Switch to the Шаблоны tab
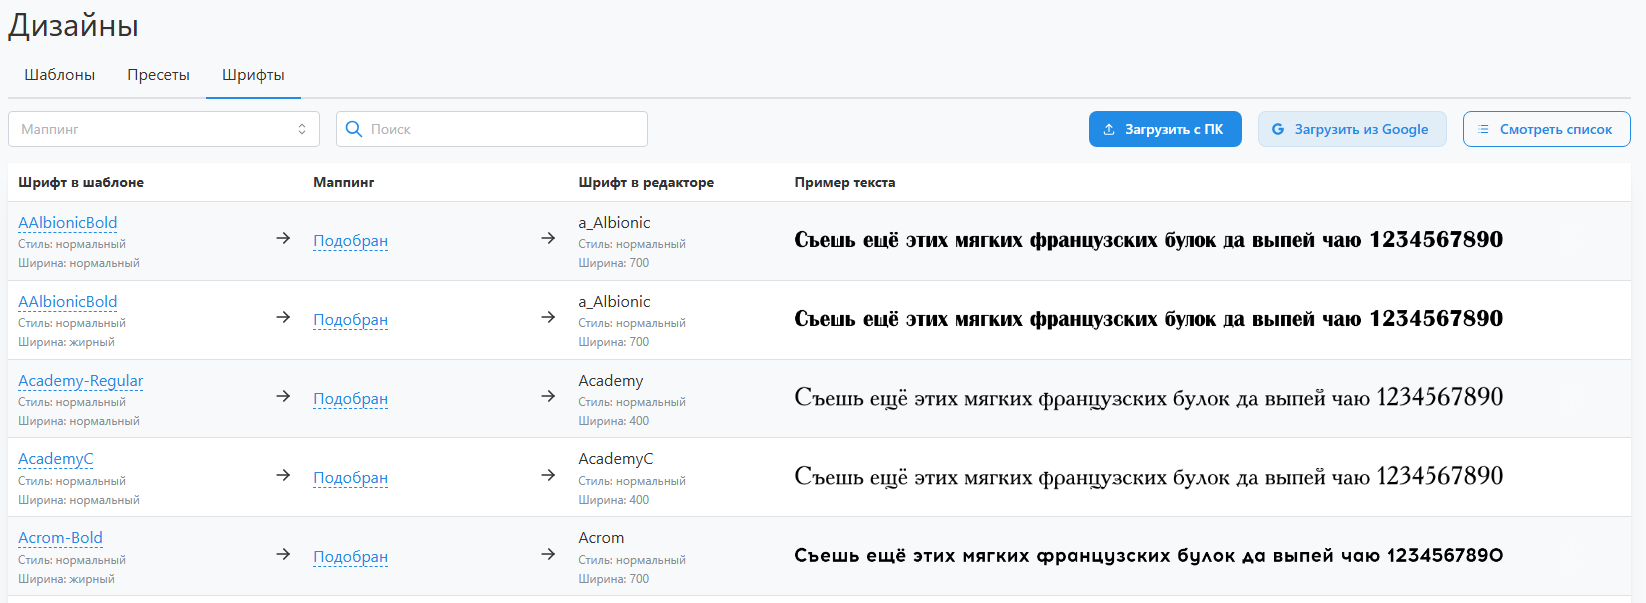 (60, 75)
